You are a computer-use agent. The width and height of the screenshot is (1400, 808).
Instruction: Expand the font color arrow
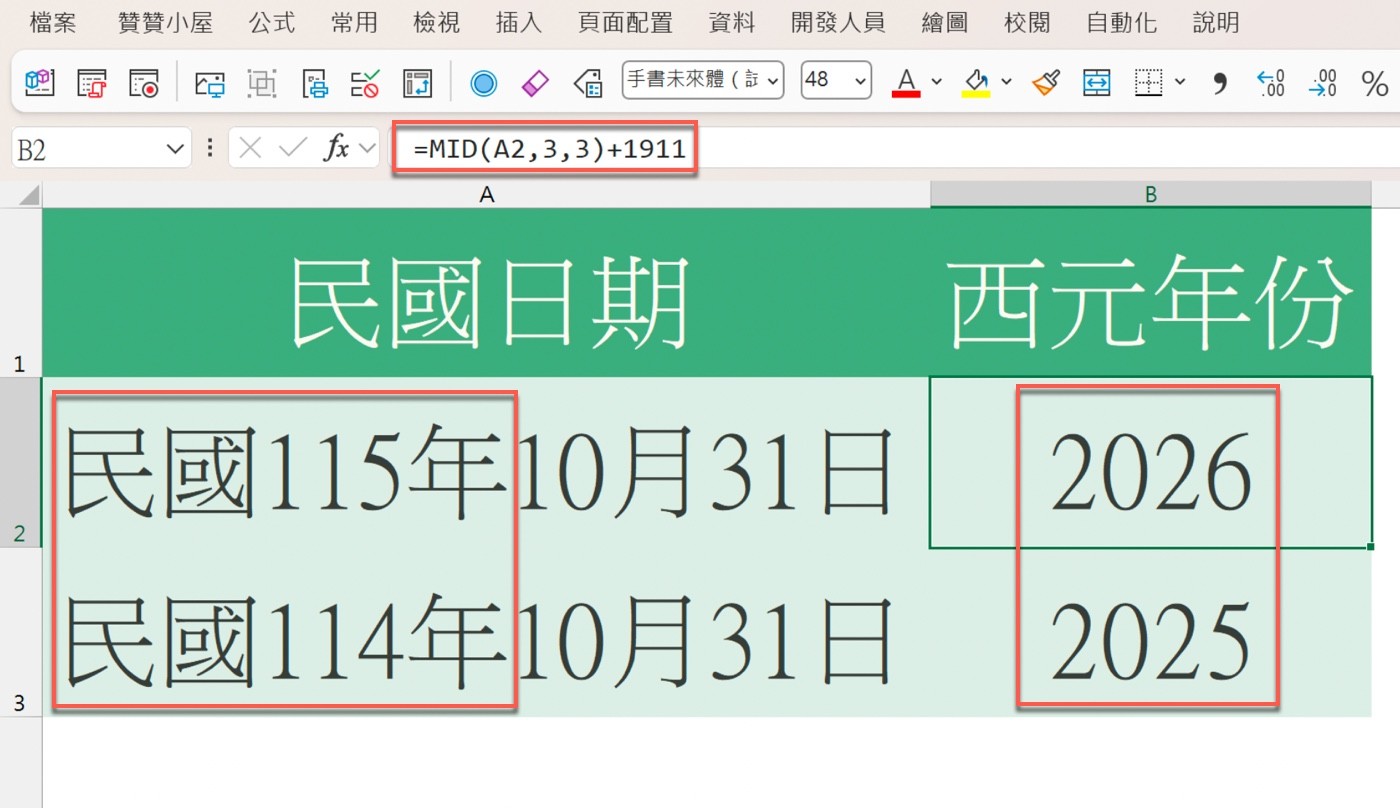936,82
